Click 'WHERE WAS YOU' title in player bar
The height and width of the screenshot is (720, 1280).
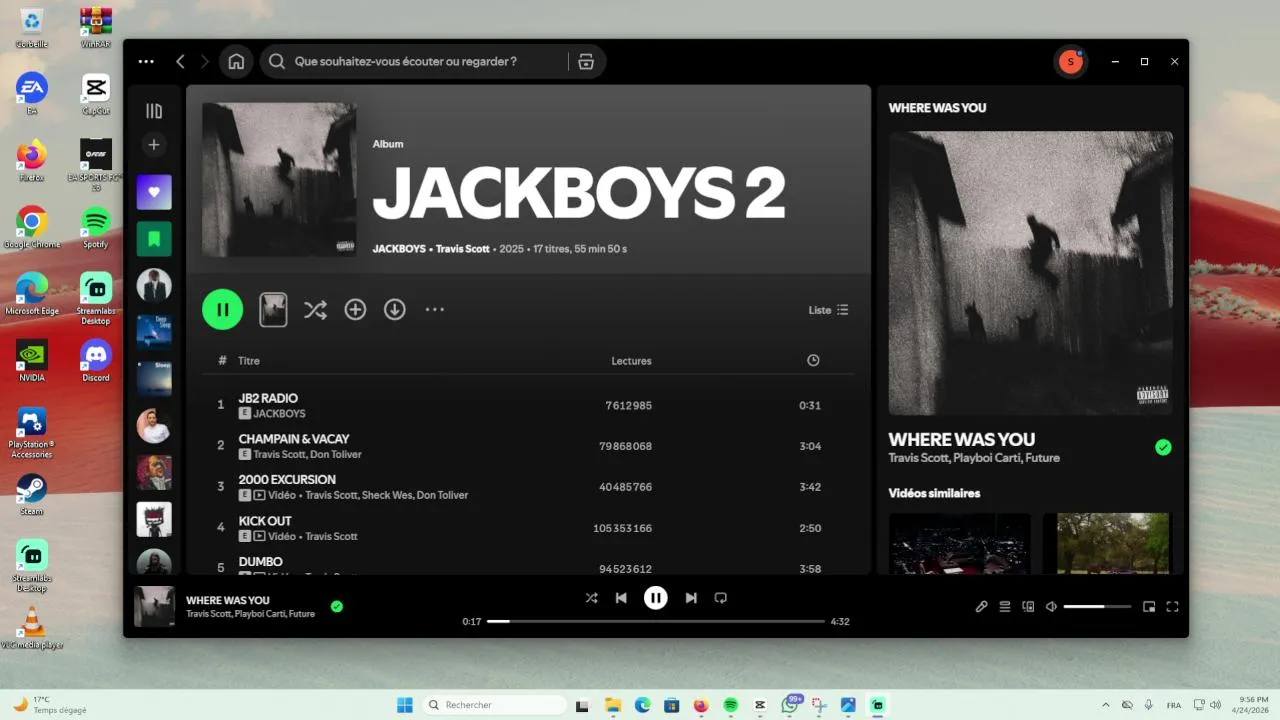[227, 600]
